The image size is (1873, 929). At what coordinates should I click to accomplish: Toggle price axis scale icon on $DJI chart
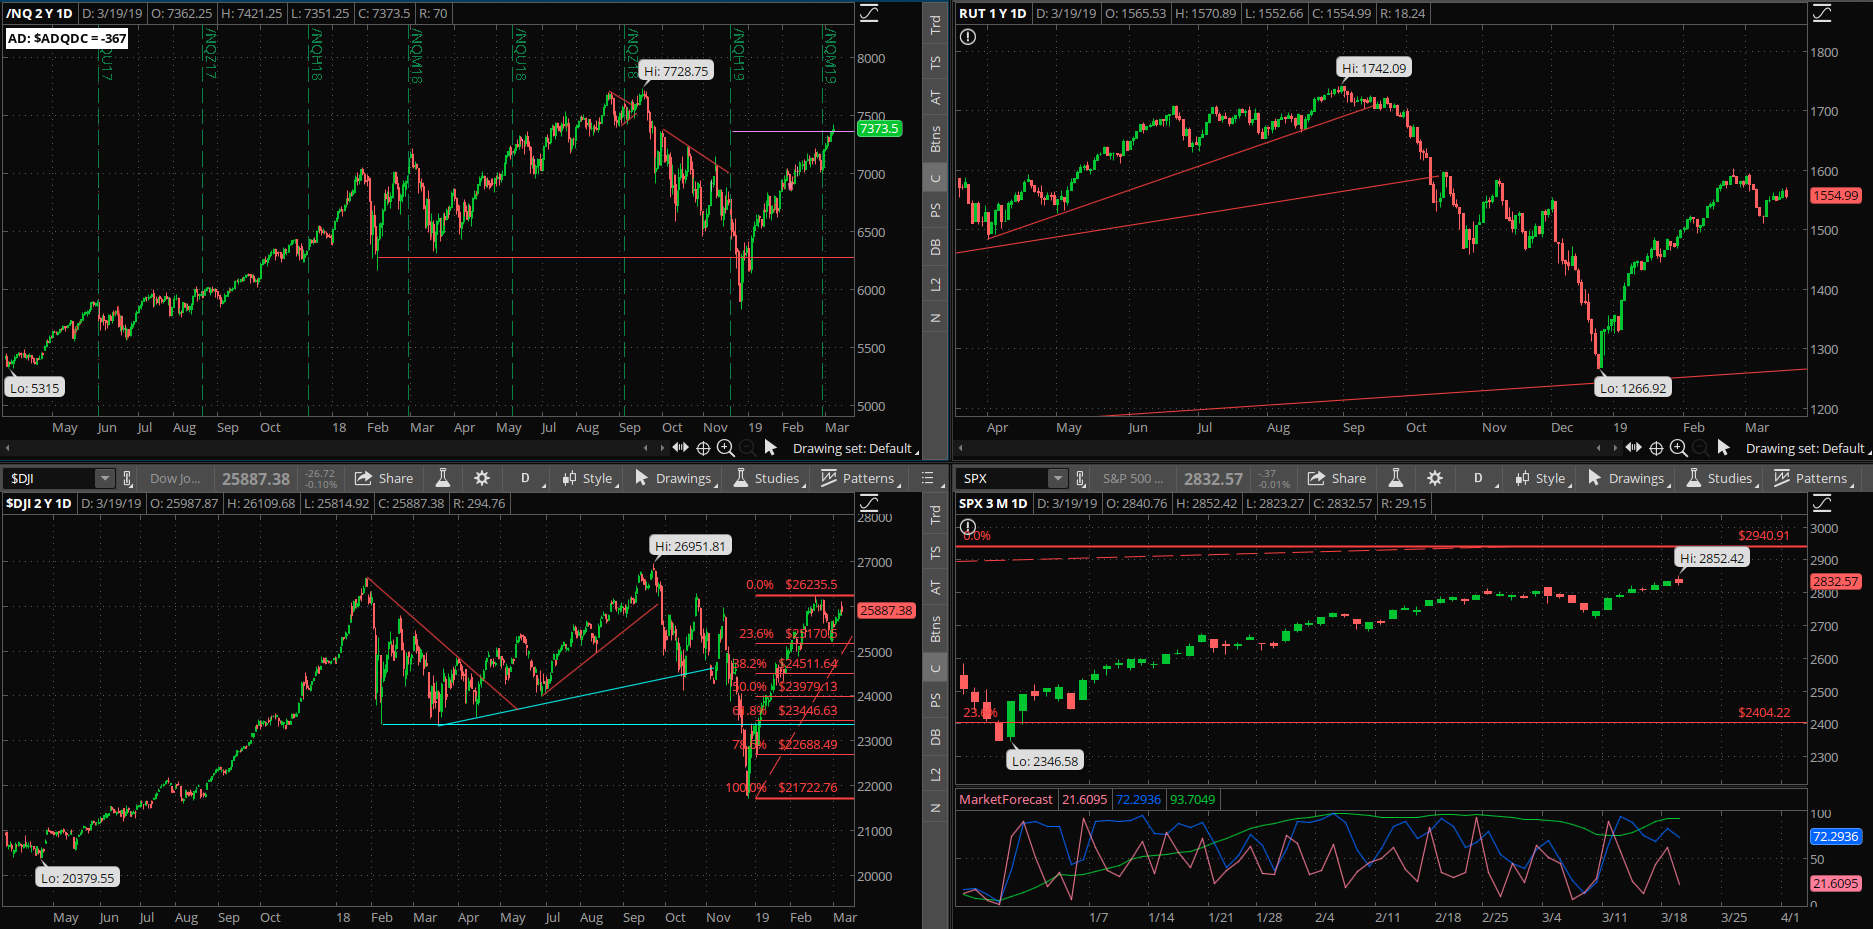click(x=869, y=503)
